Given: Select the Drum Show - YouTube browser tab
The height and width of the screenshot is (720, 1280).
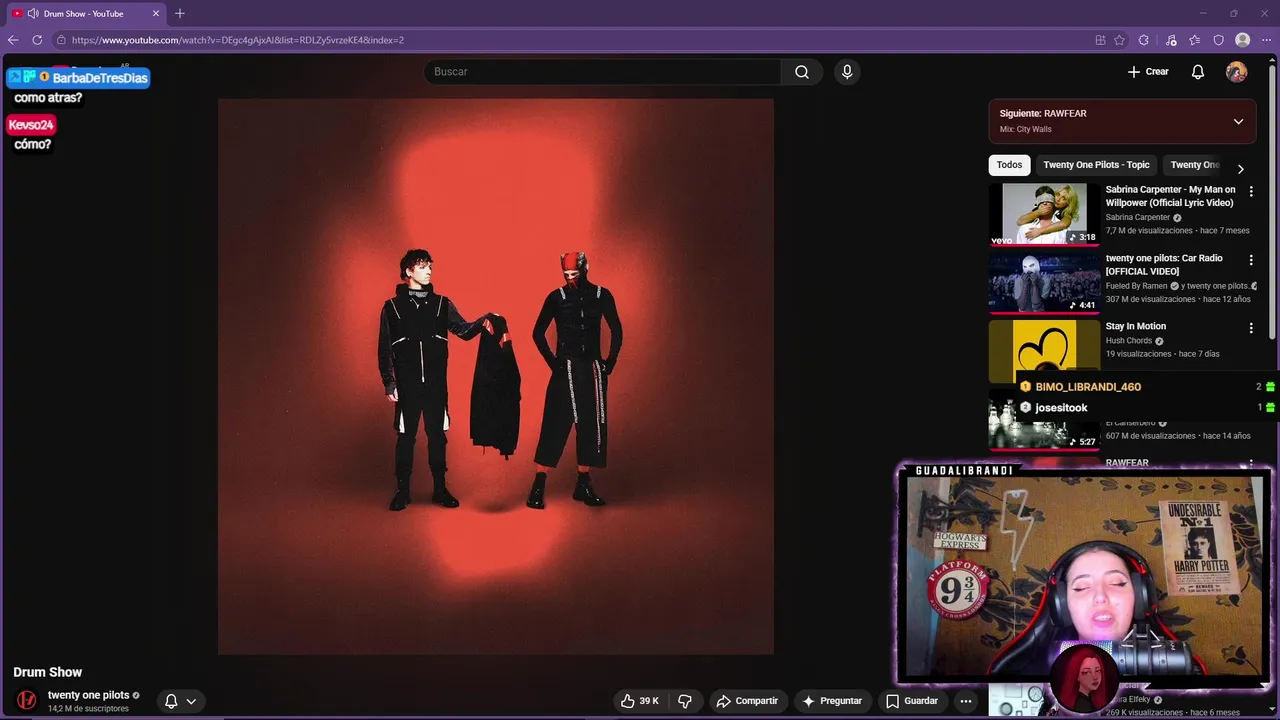Looking at the screenshot, I should [x=85, y=13].
